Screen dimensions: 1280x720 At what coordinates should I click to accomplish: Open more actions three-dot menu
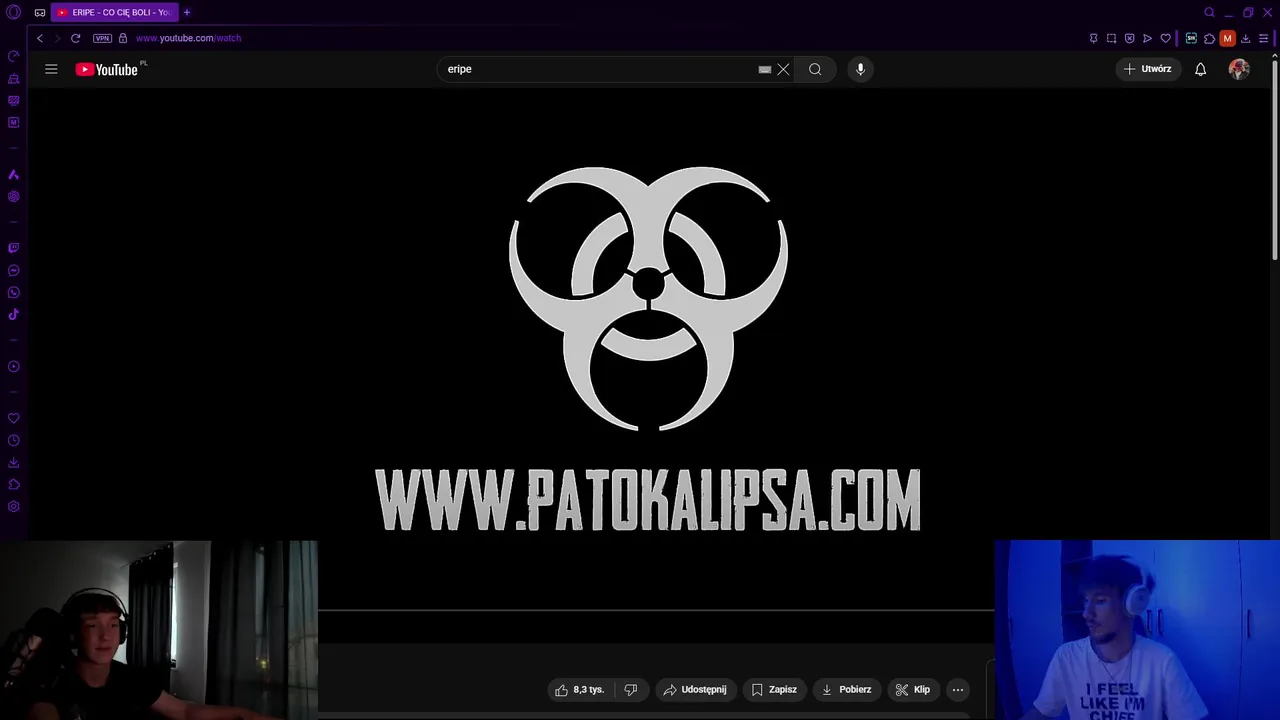[958, 689]
